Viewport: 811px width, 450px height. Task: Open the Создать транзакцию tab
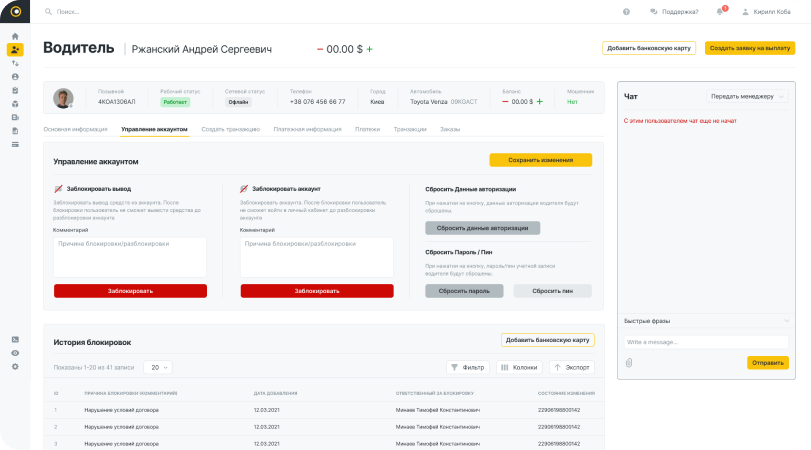coord(230,129)
